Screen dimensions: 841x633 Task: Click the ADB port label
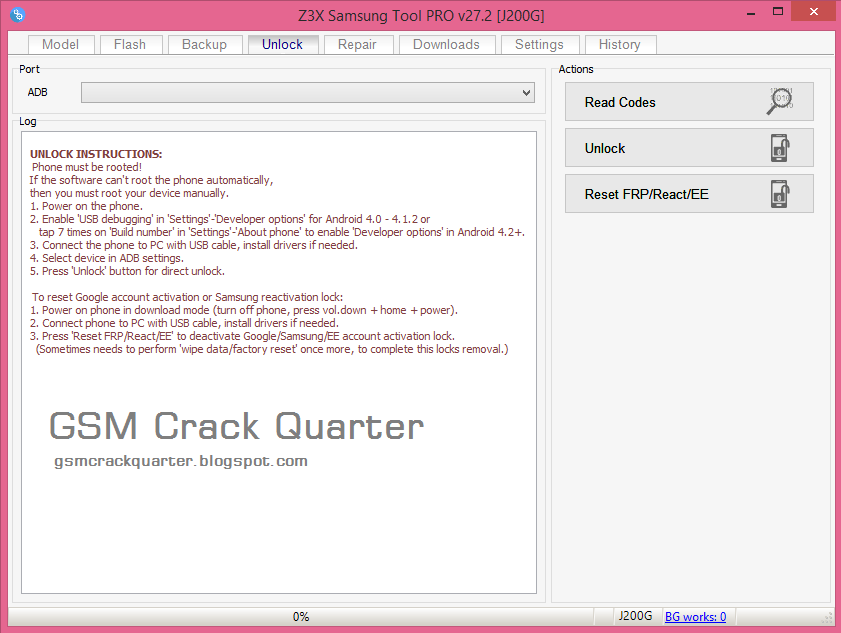tap(38, 92)
